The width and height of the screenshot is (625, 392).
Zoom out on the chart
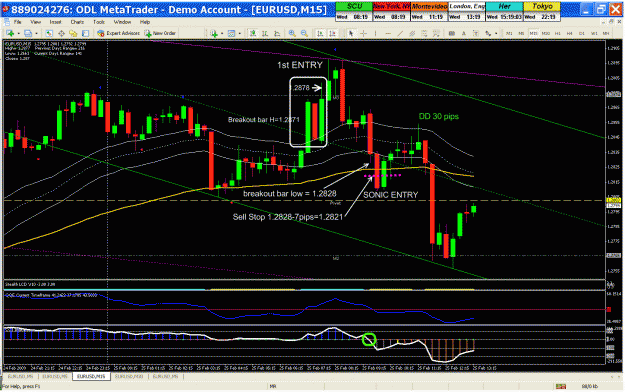[x=304, y=33]
